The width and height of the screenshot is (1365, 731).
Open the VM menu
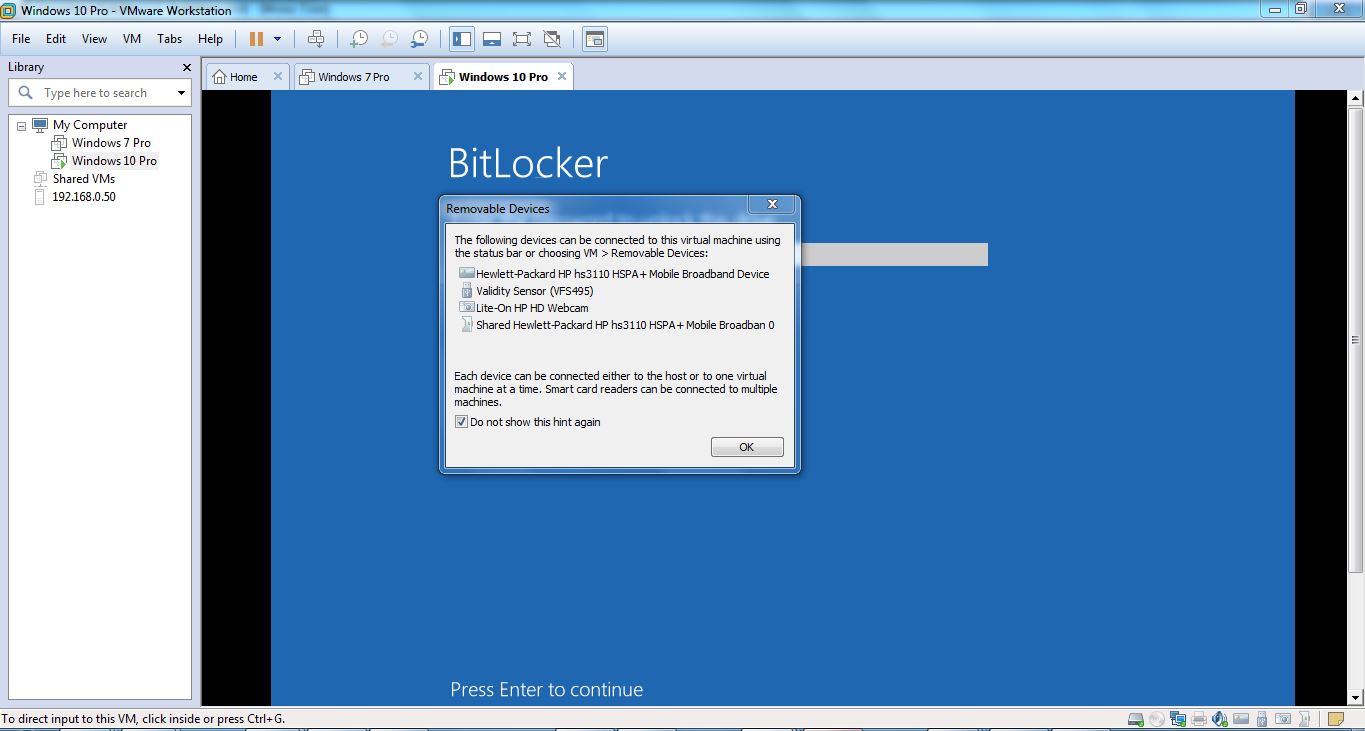pos(131,39)
